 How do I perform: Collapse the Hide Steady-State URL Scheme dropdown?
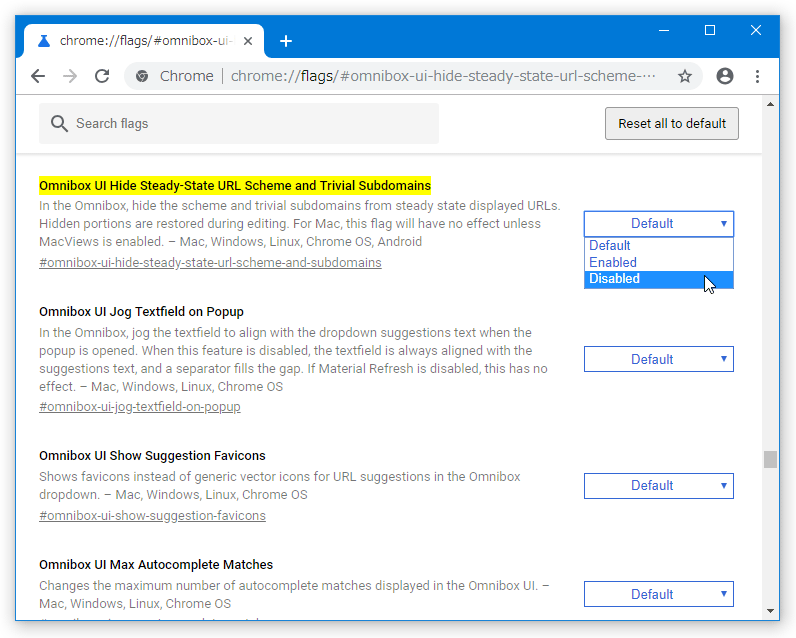658,224
